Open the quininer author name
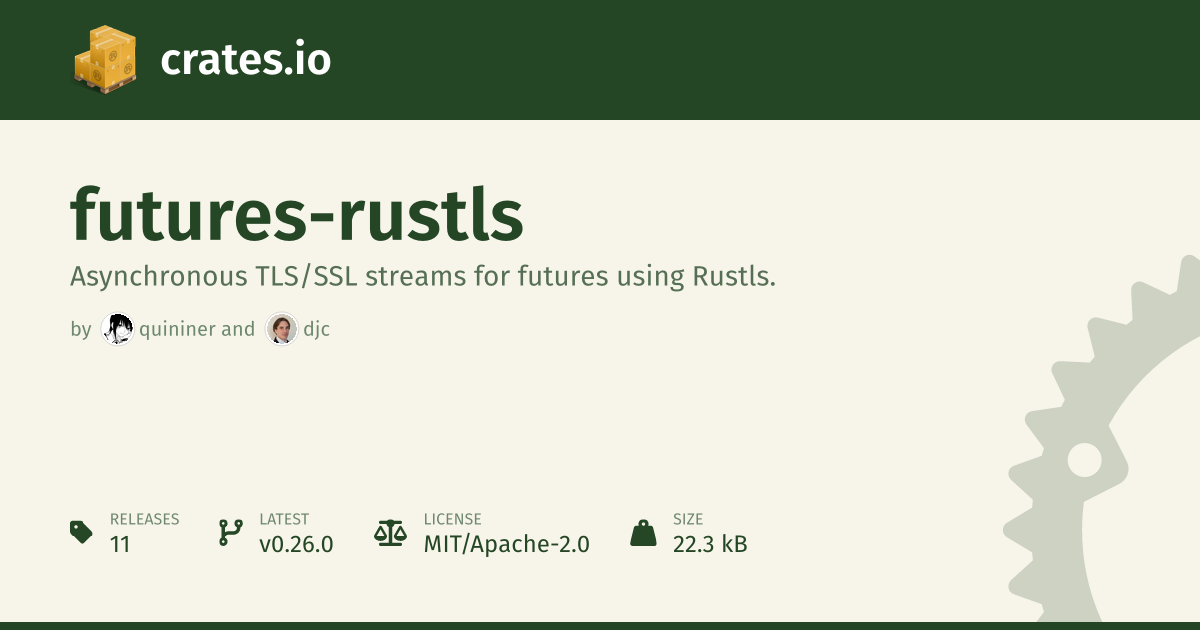Screen dimensions: 1200x630 [178, 329]
